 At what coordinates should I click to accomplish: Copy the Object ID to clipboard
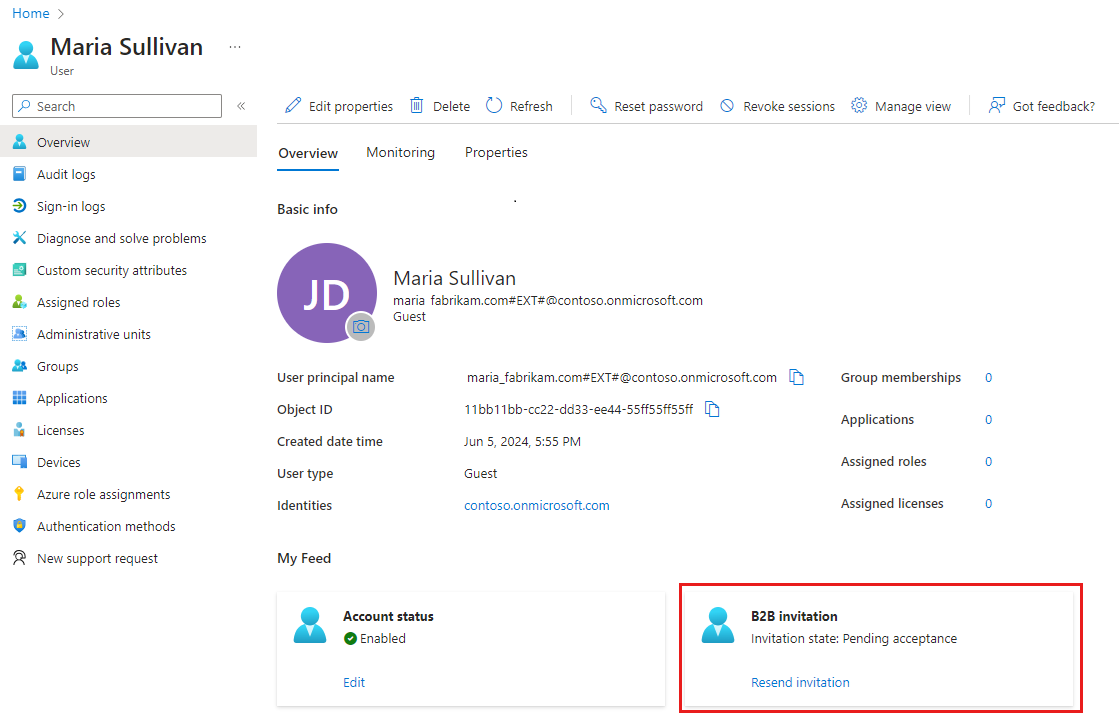point(712,409)
